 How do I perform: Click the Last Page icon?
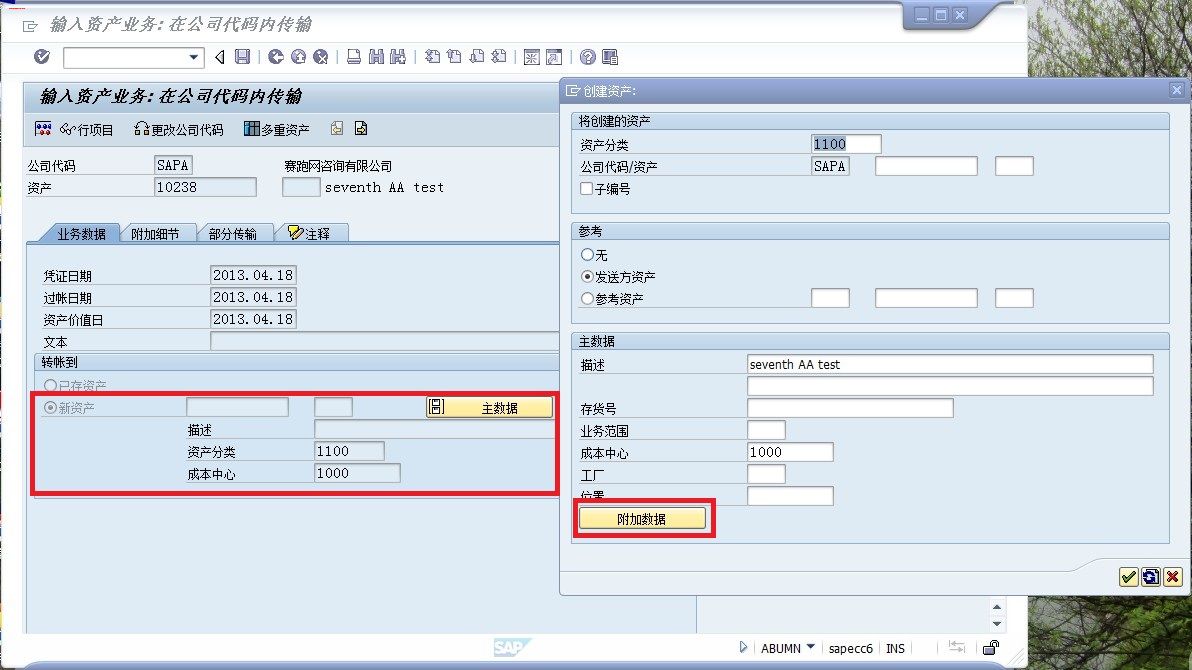point(499,56)
